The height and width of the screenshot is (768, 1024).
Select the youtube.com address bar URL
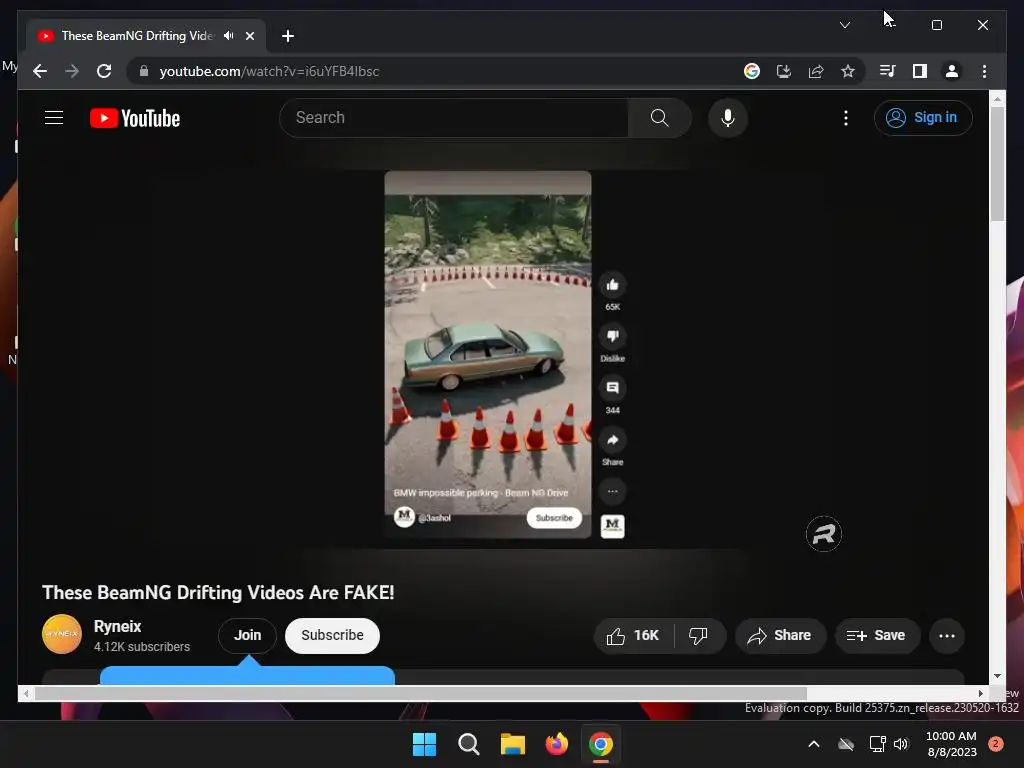pos(269,71)
